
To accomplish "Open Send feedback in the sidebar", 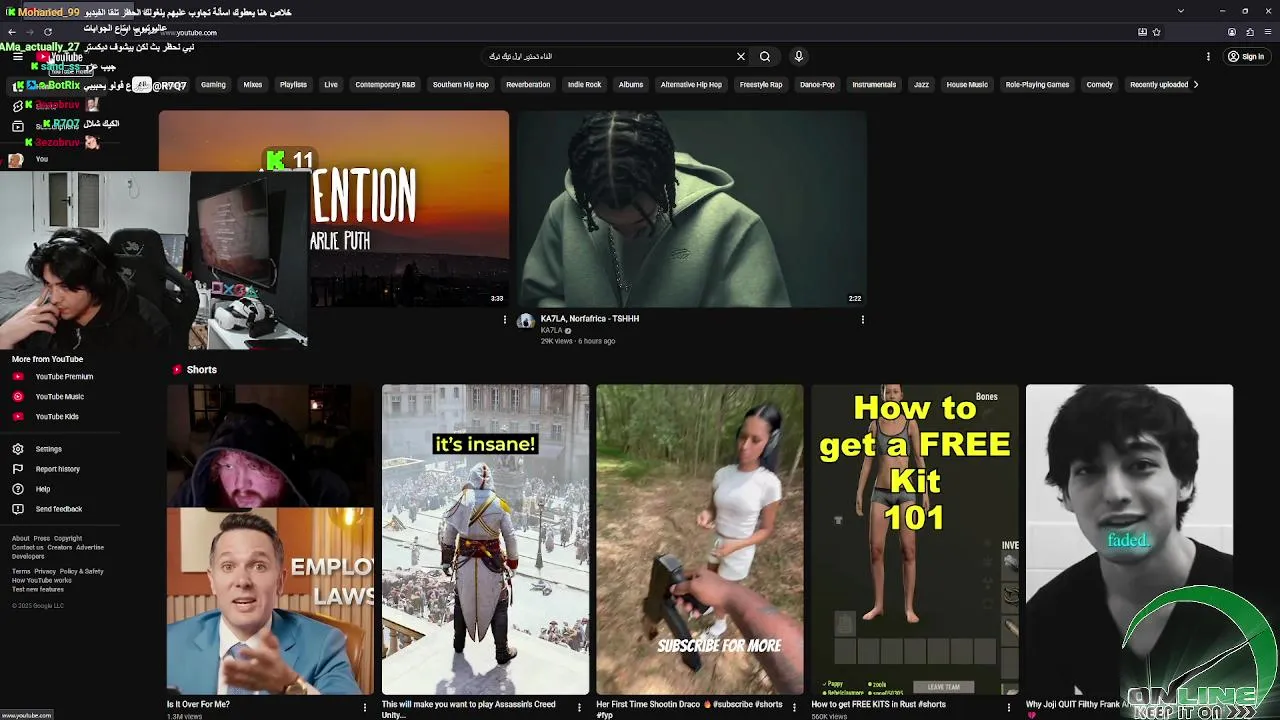I will [x=60, y=509].
